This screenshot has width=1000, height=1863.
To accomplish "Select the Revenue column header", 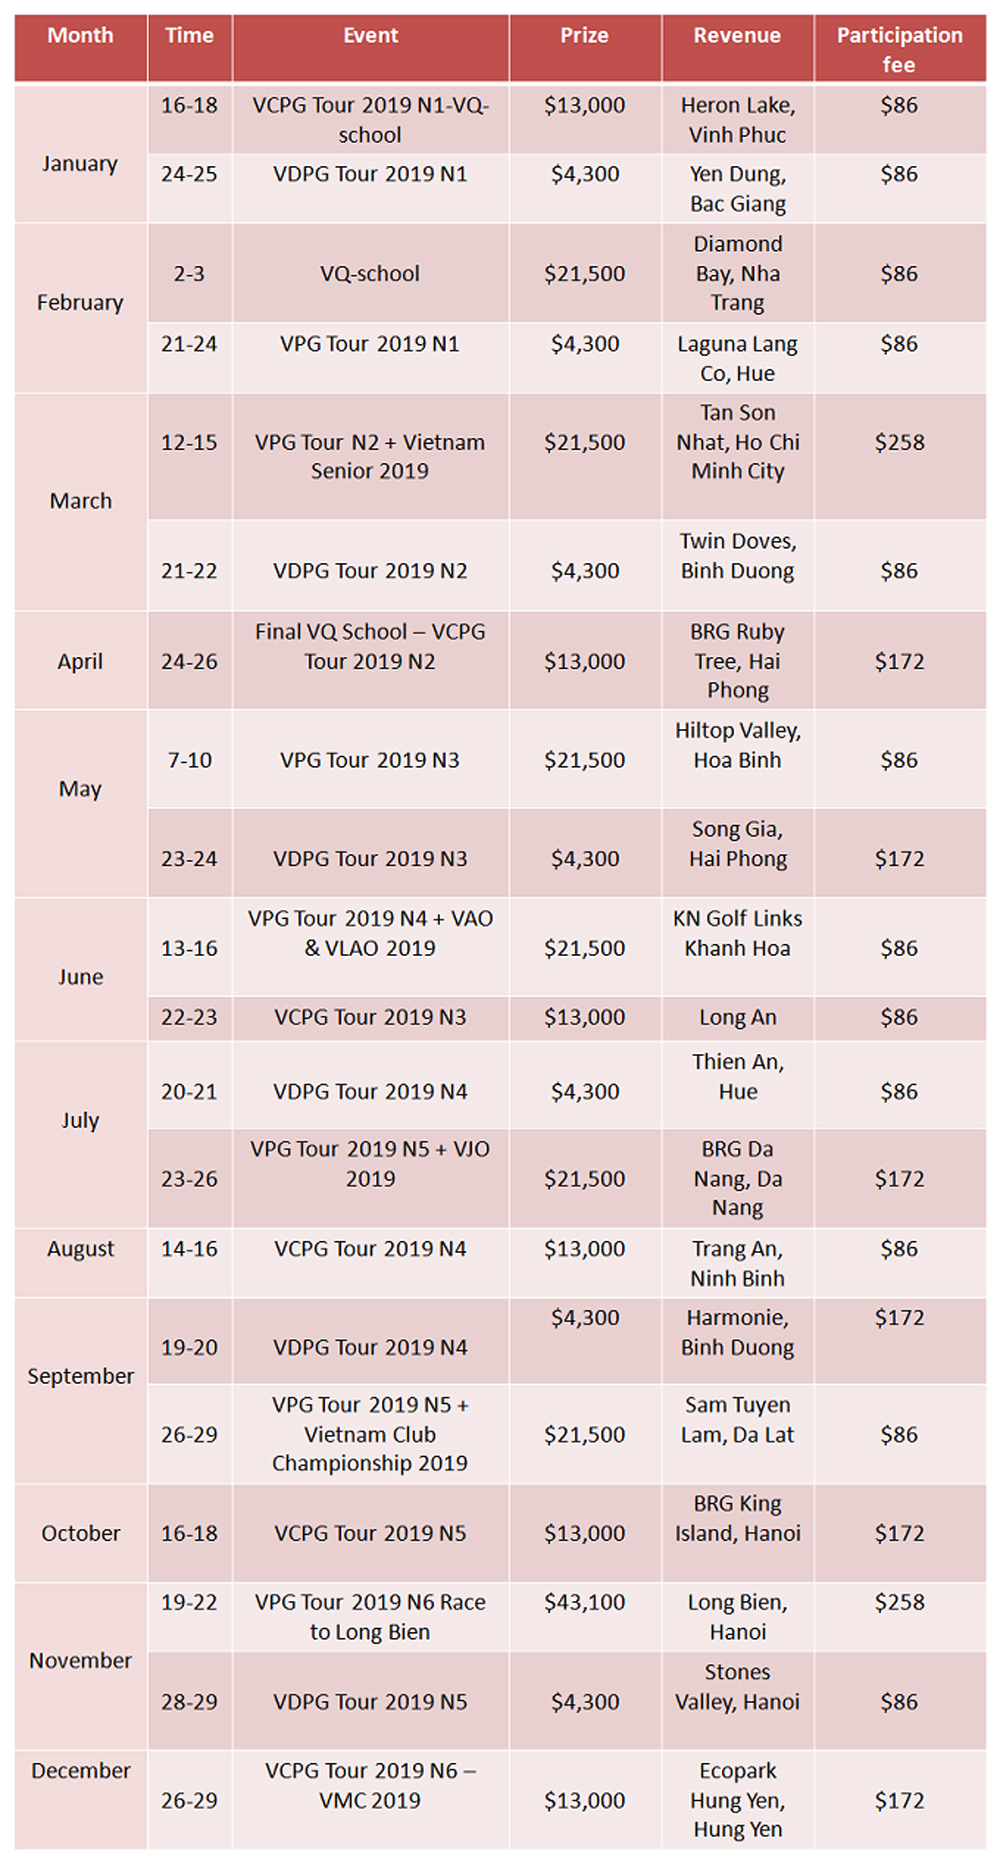I will 738,48.
